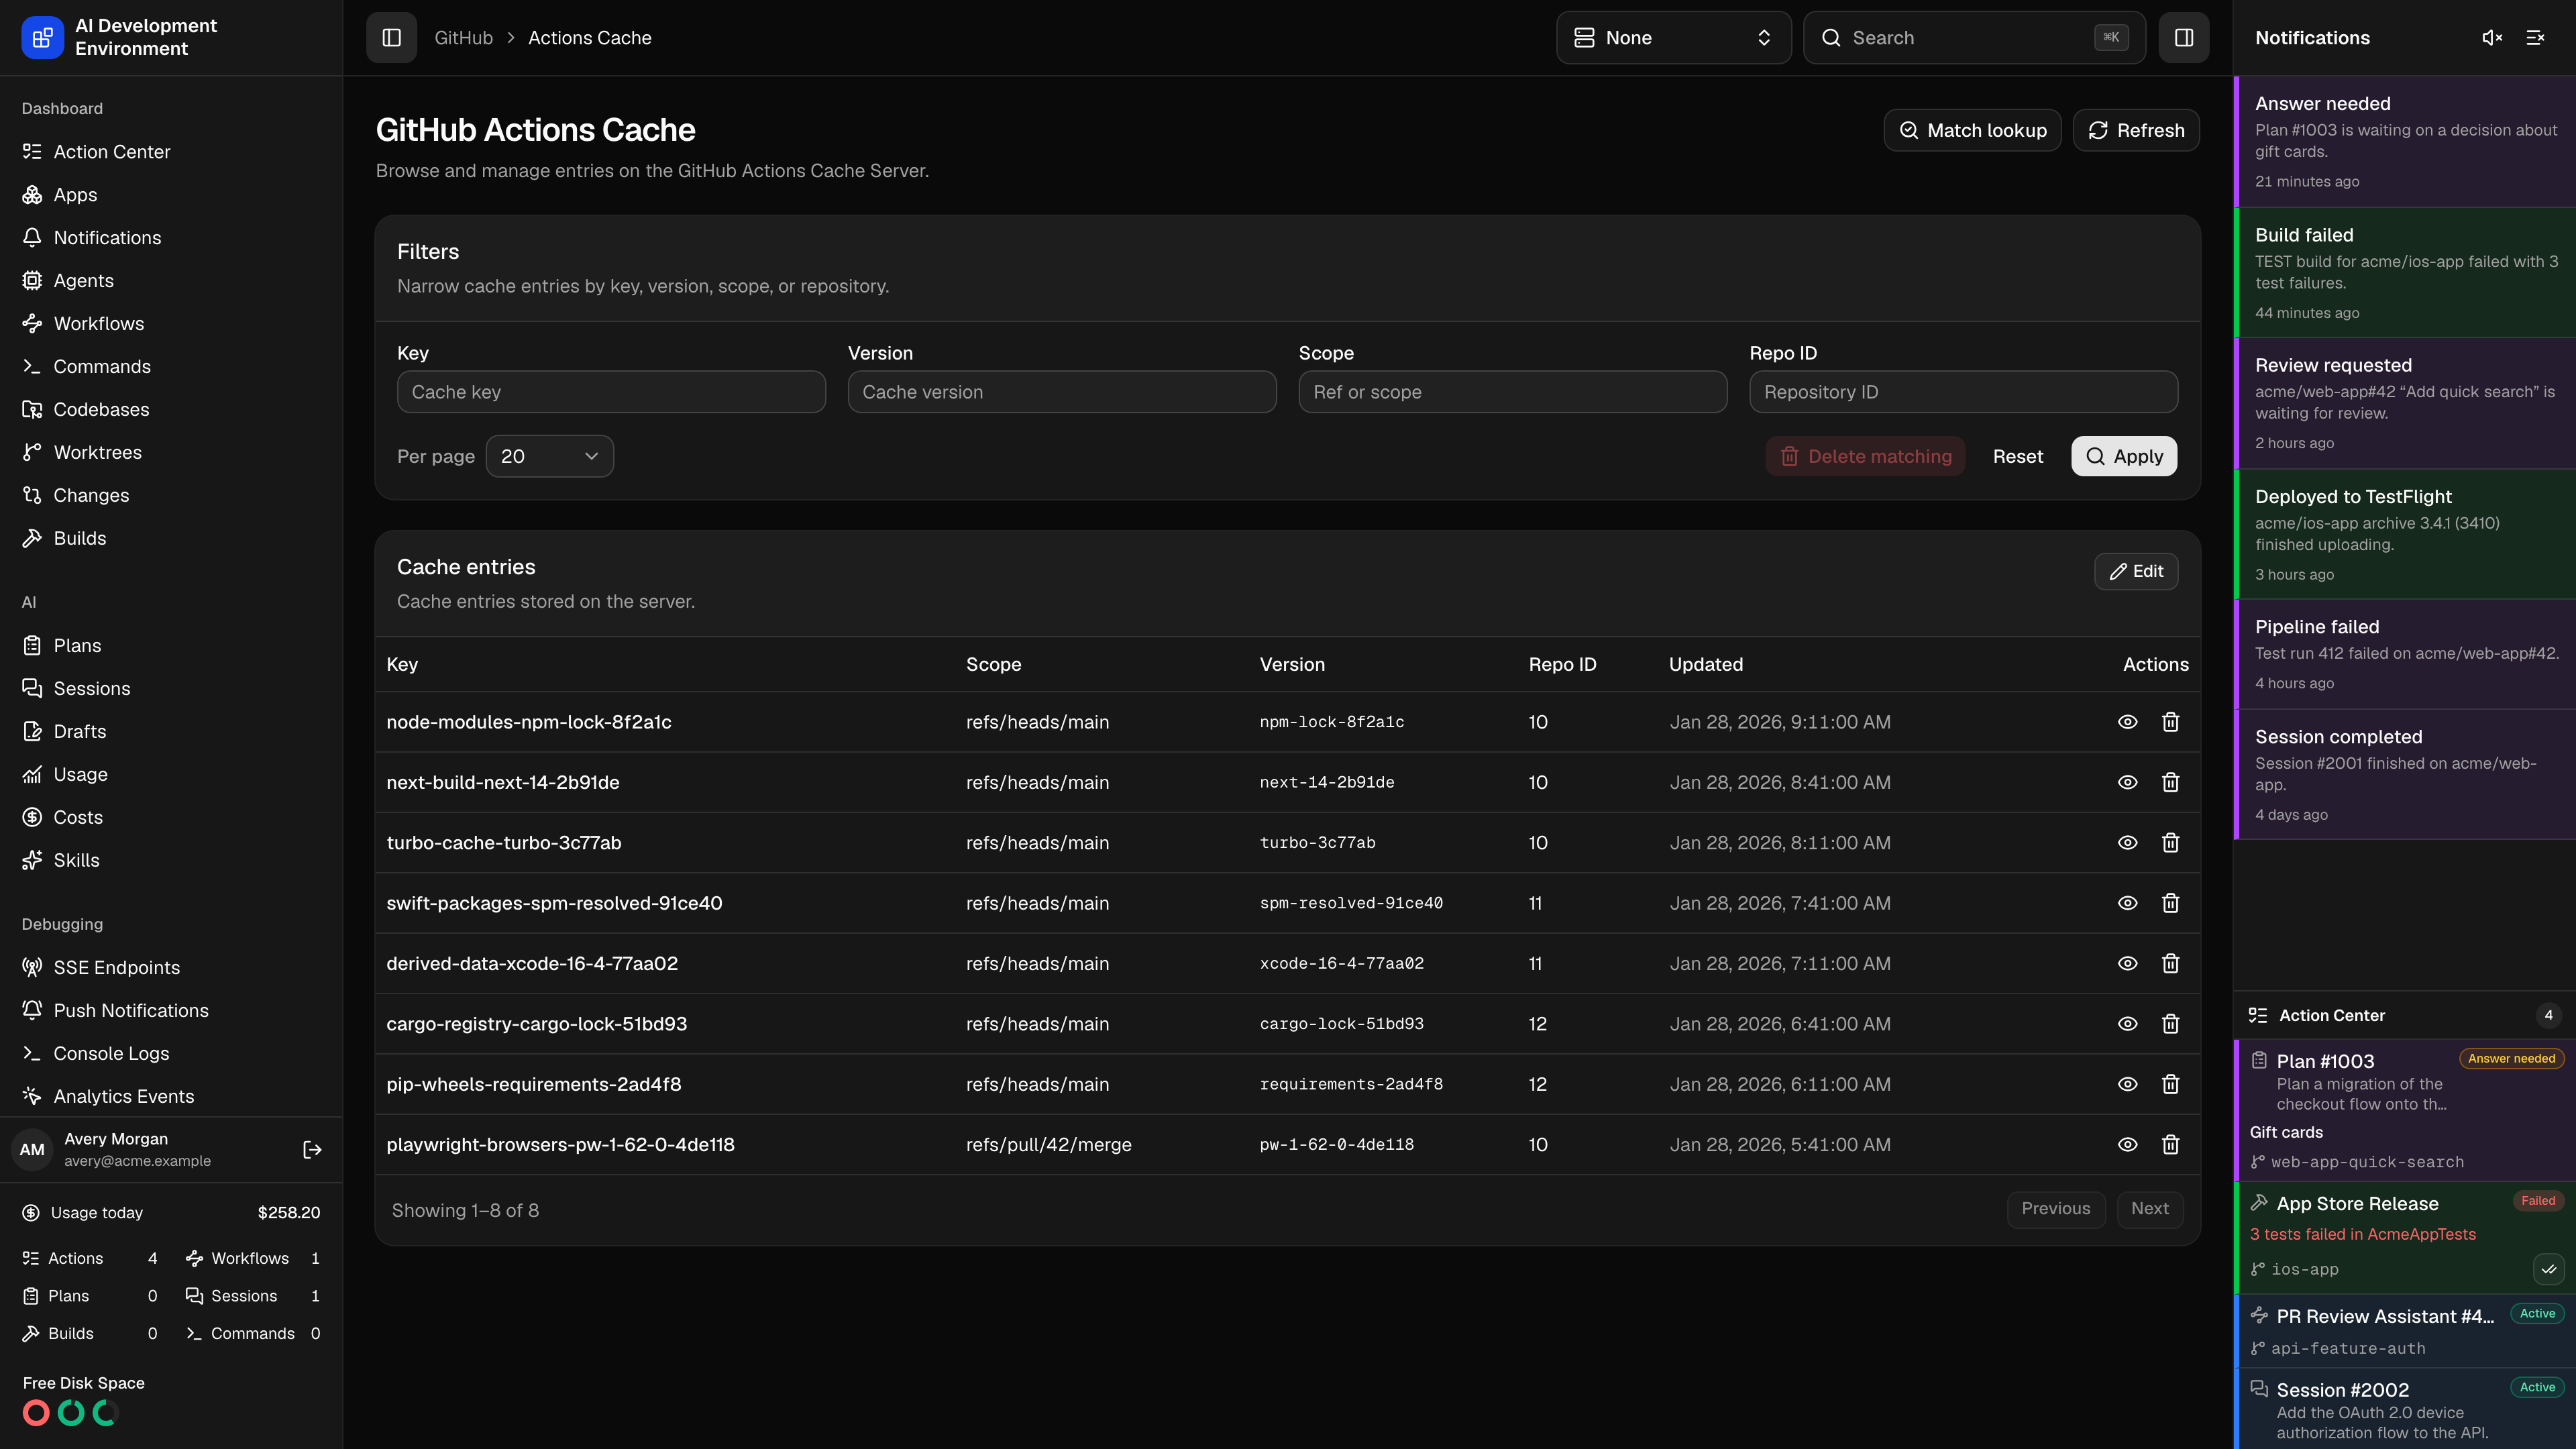Focus the Cache key input field
2576x1449 pixels.
click(x=611, y=392)
